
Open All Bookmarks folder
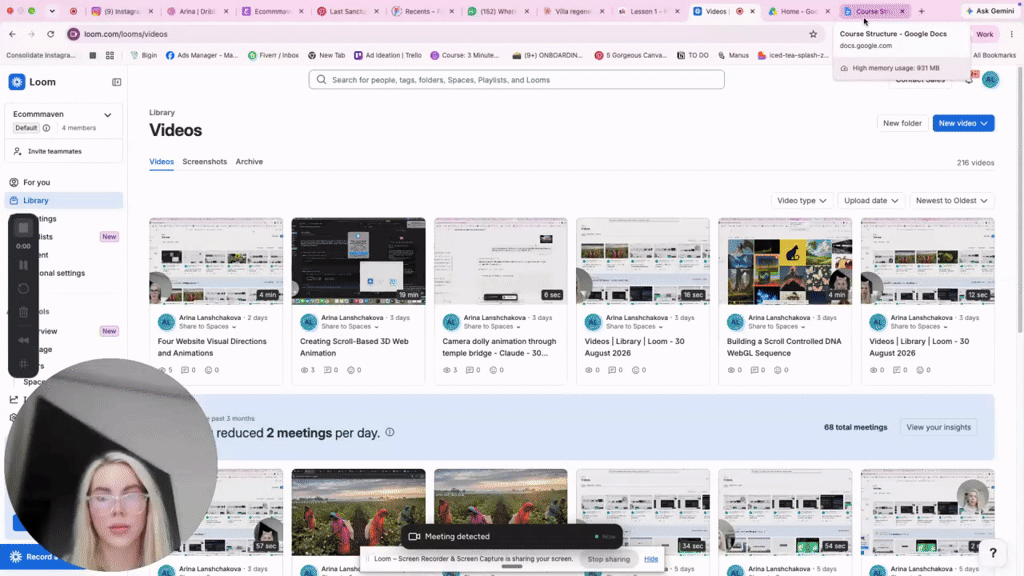coord(995,56)
